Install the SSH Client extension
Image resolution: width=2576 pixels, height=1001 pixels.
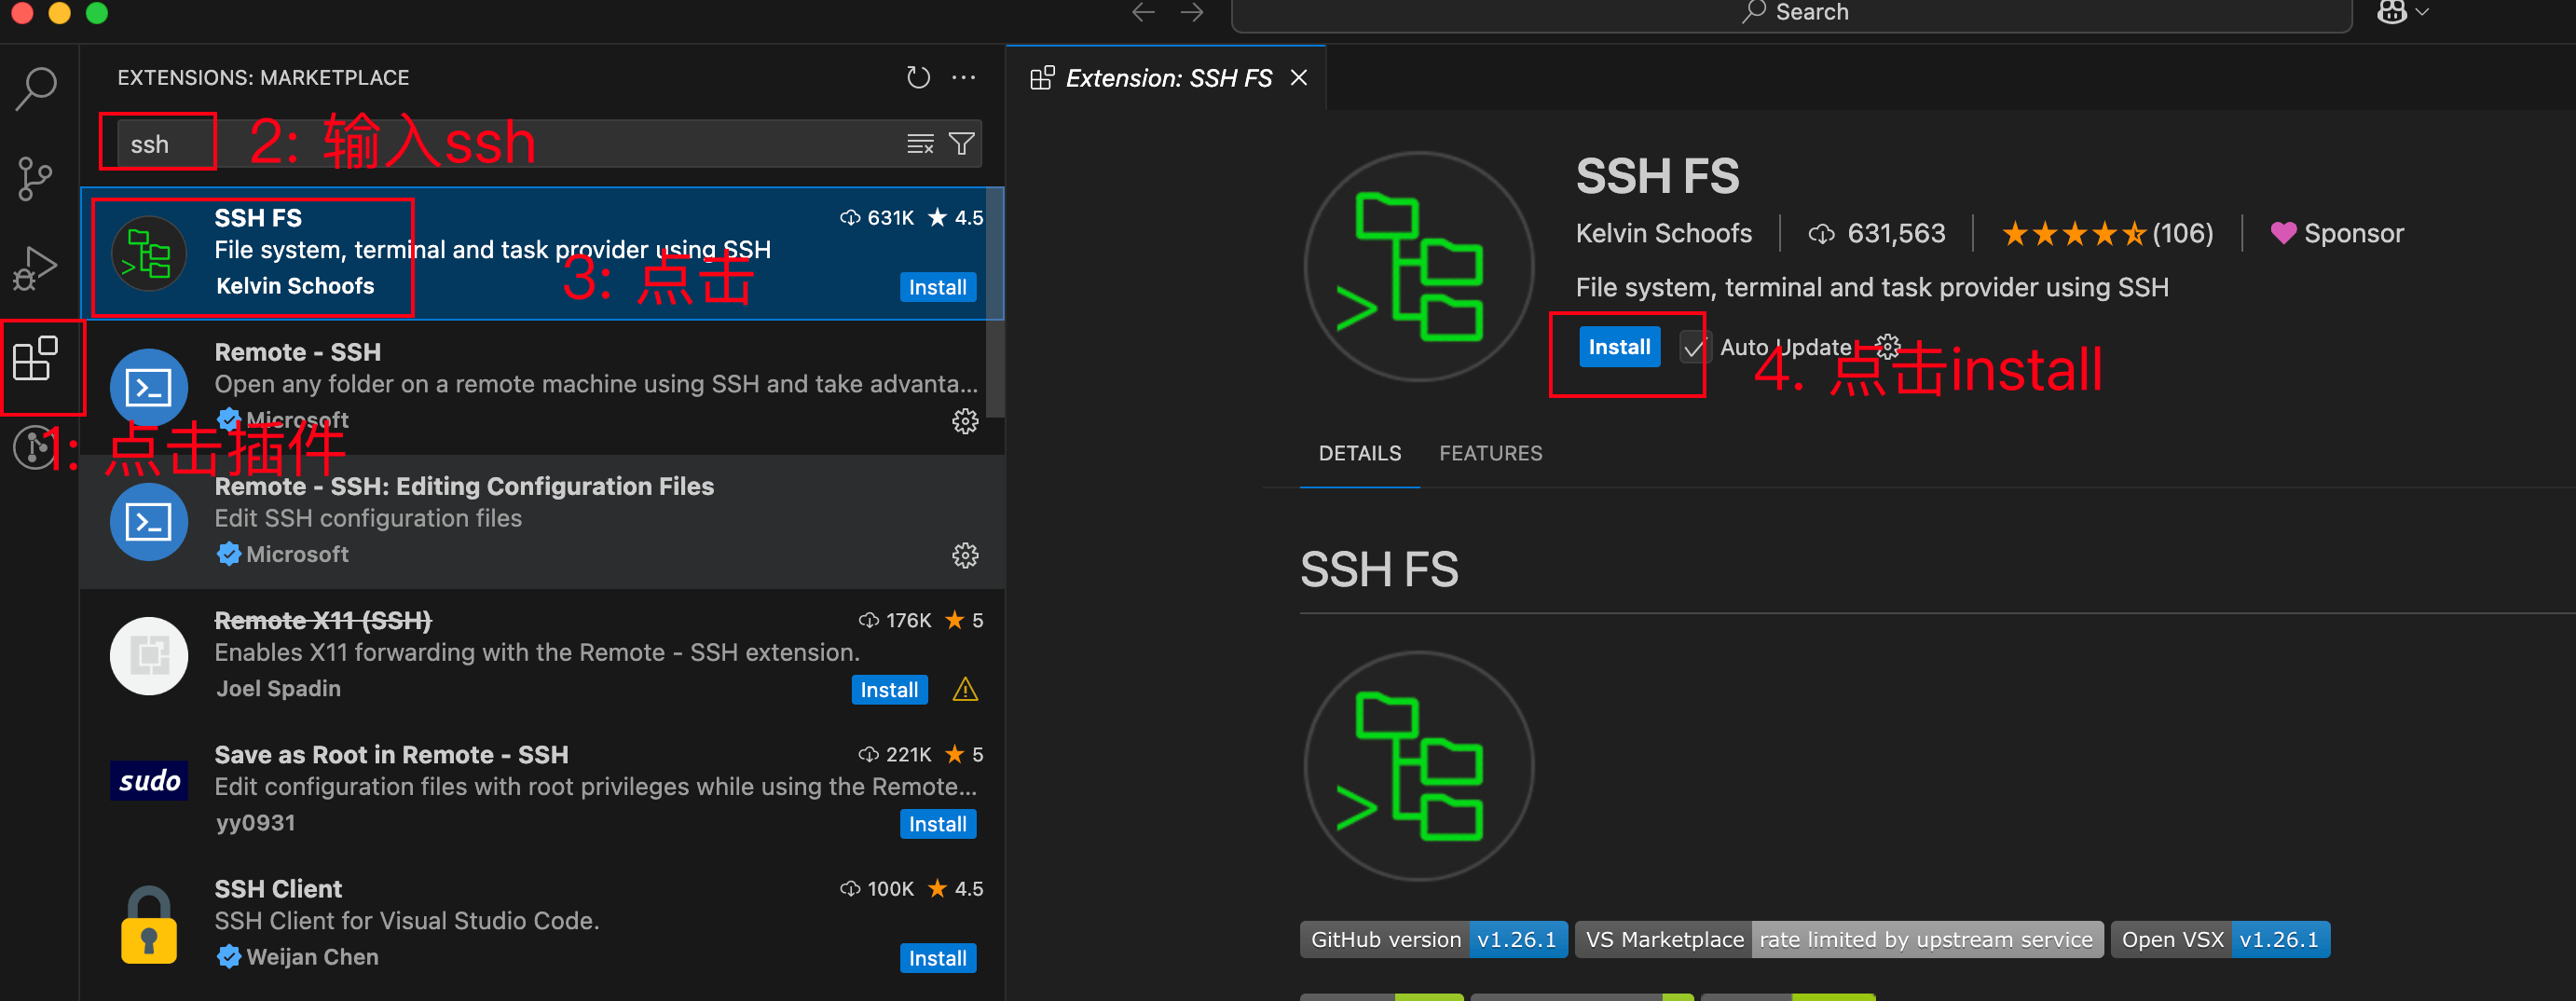point(937,958)
